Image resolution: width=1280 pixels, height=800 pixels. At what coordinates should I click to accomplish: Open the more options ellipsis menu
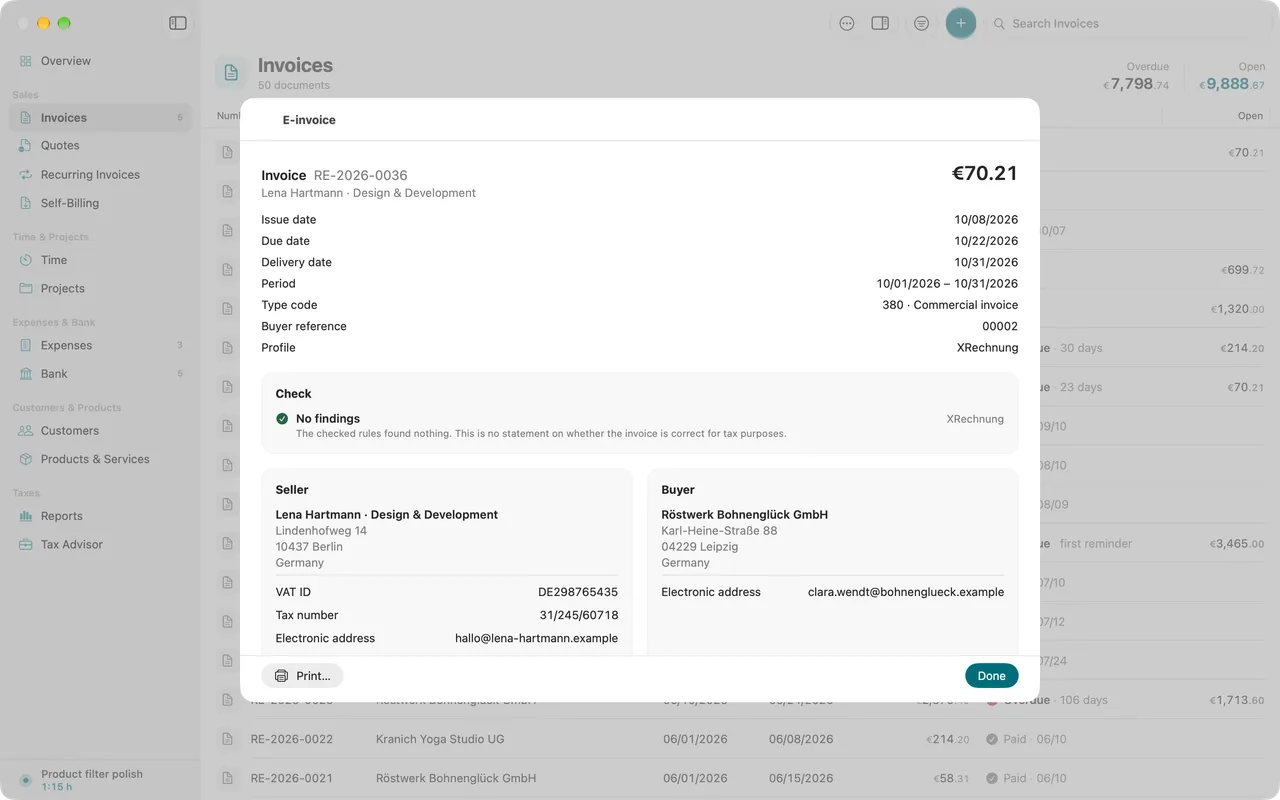pos(847,23)
